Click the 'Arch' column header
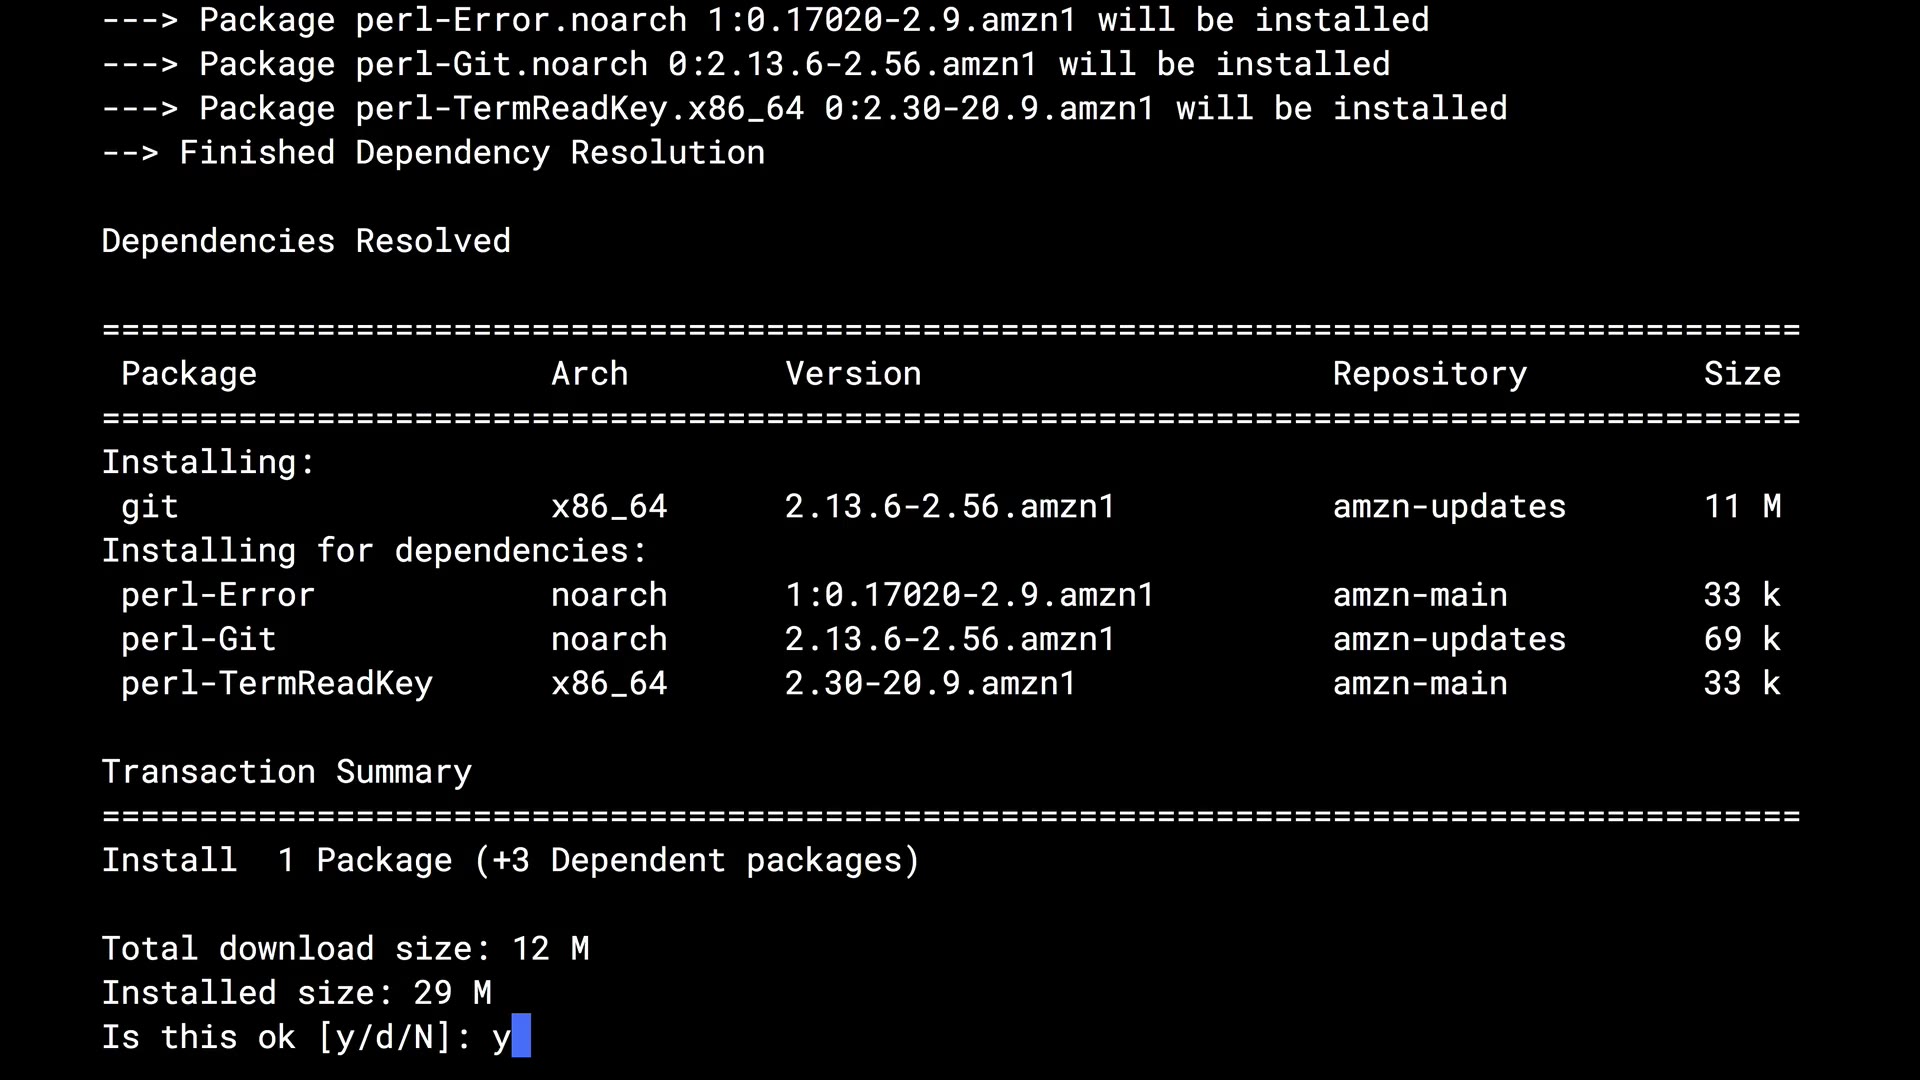The image size is (1920, 1080). pos(589,374)
